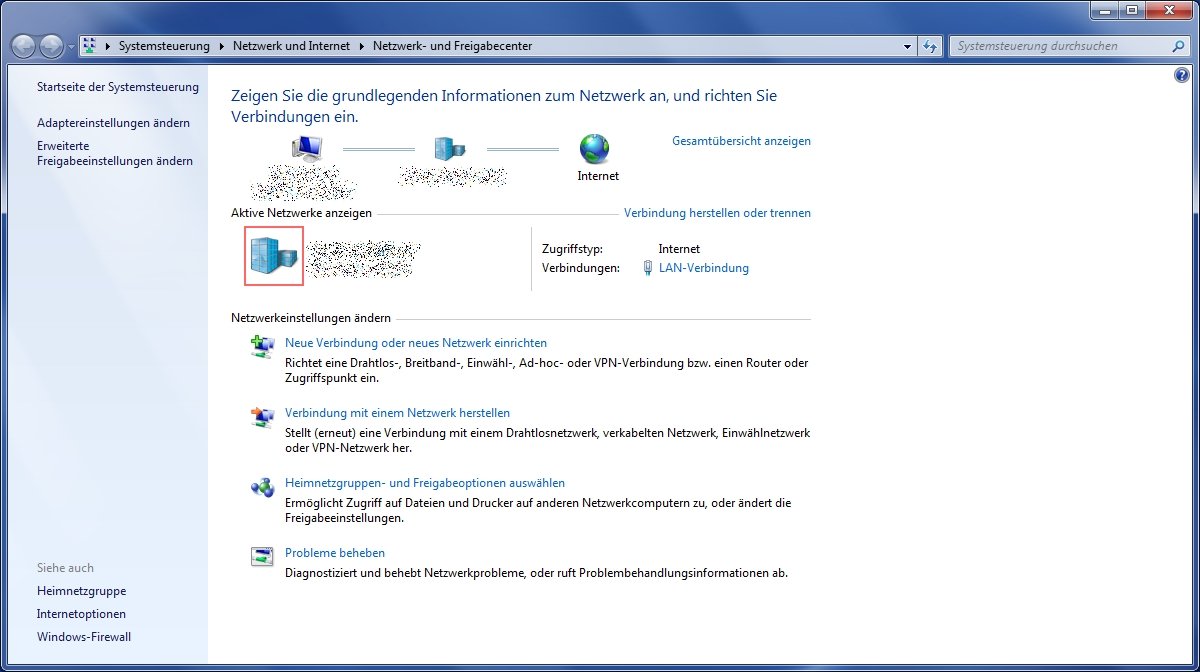
Task: Click the connect to network icon
Action: (x=262, y=413)
